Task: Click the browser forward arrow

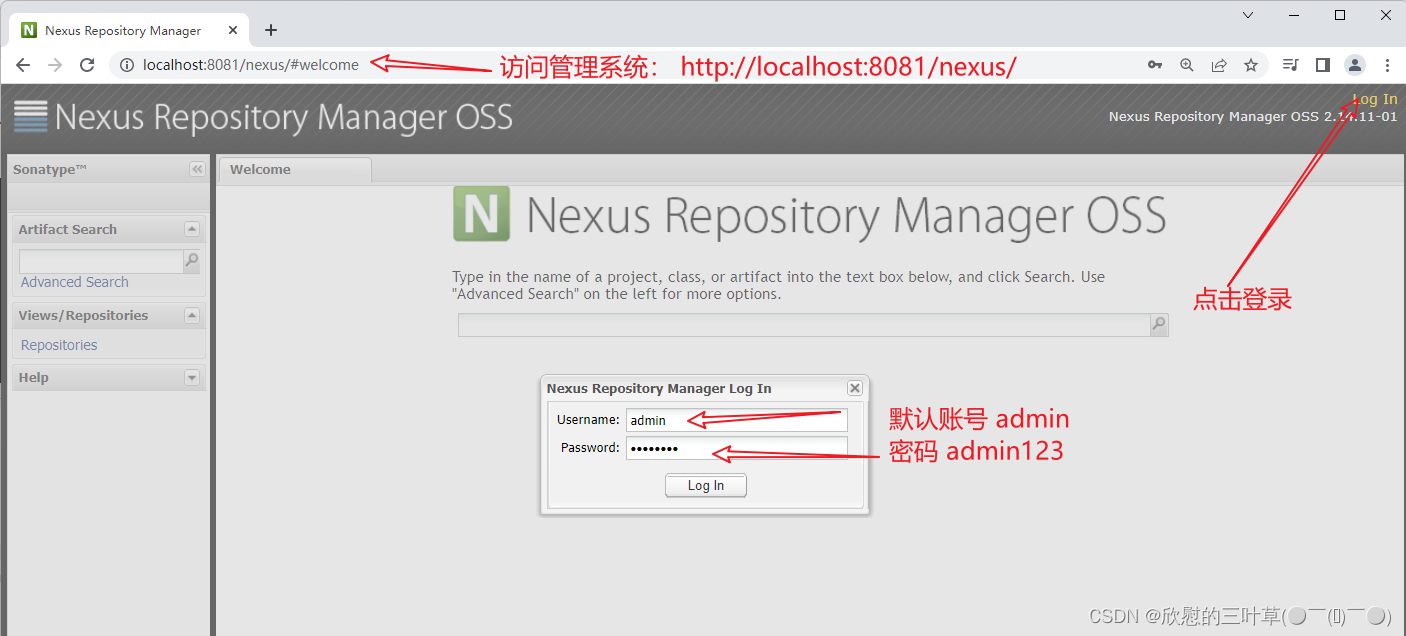Action: [55, 65]
